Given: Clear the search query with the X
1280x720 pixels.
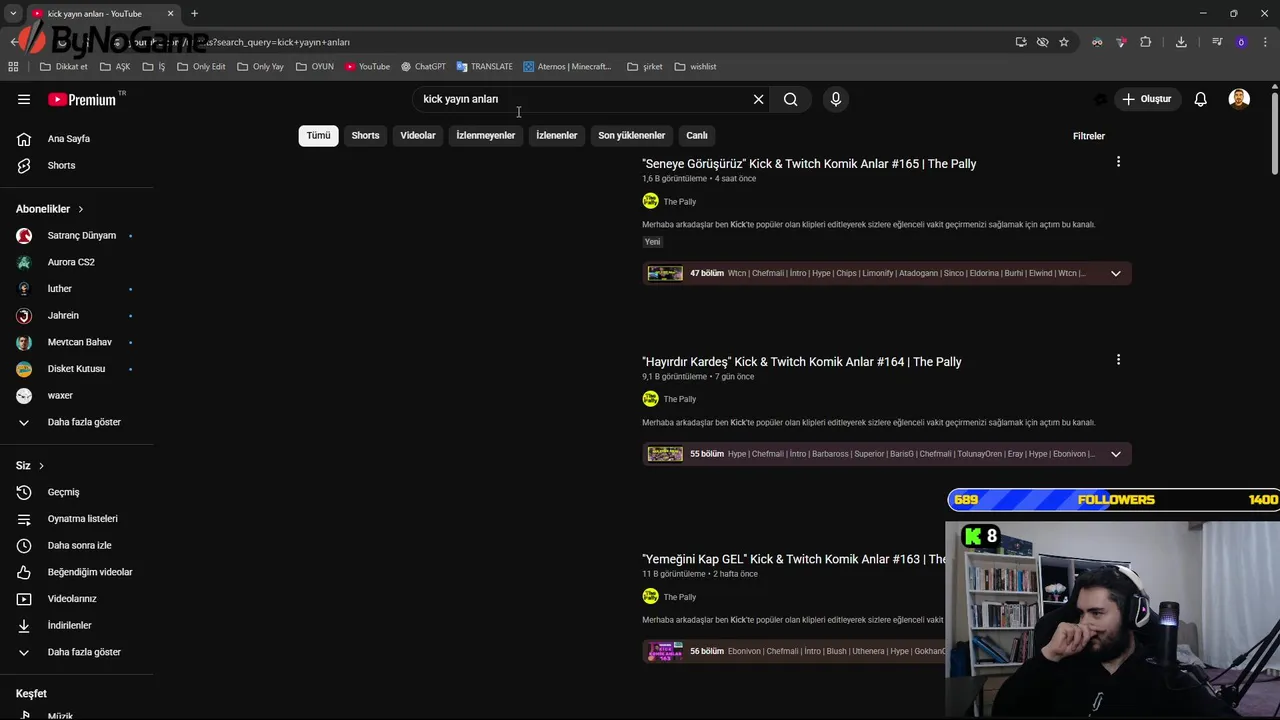Looking at the screenshot, I should point(758,99).
